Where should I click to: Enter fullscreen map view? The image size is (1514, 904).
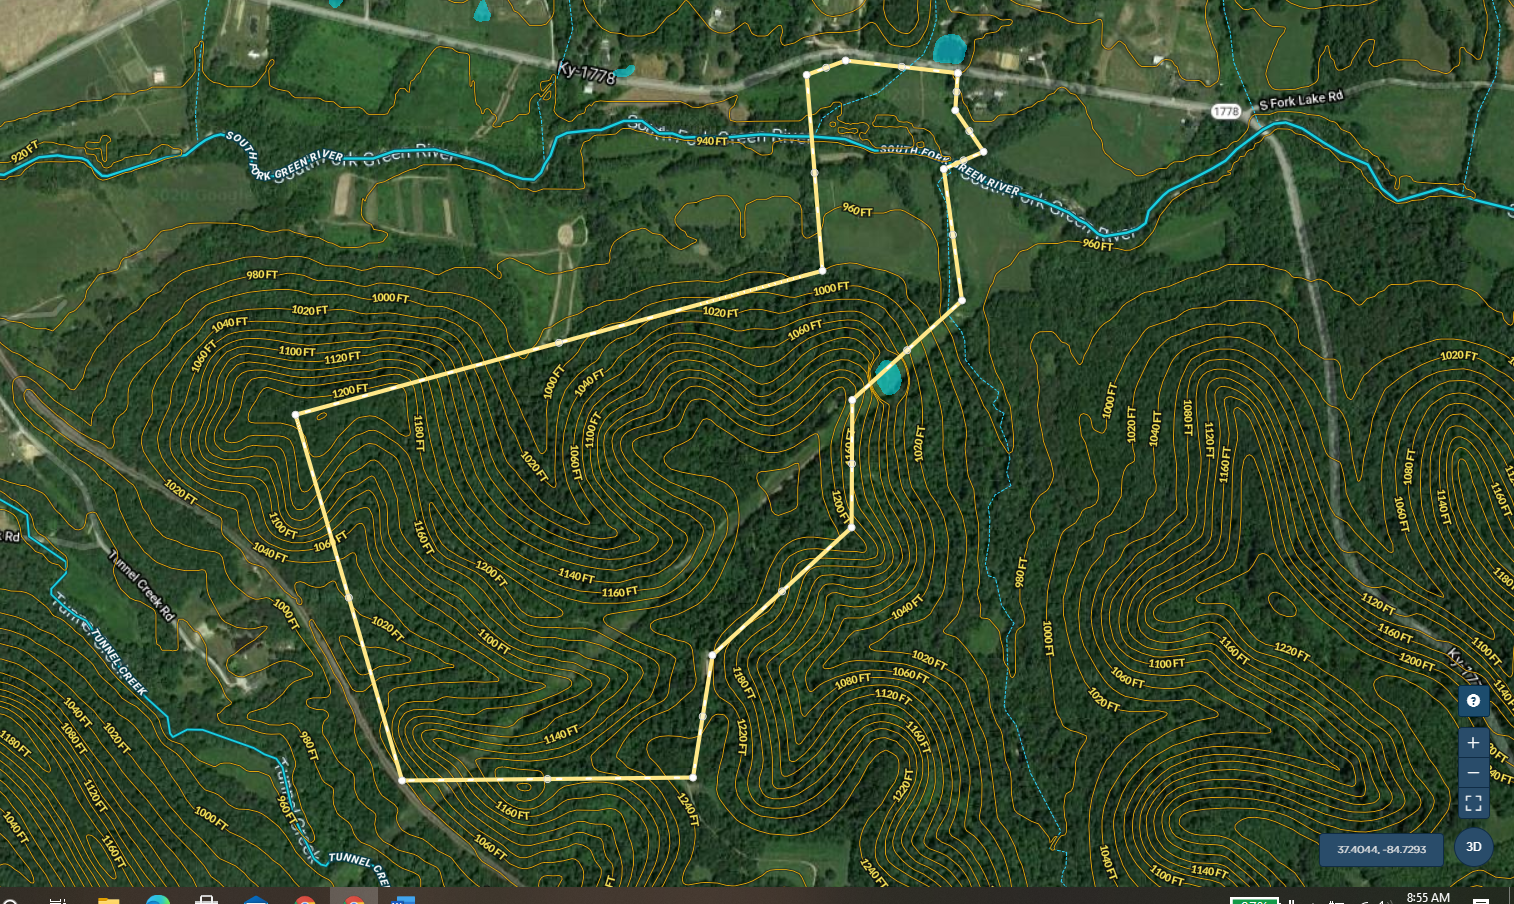click(1472, 803)
